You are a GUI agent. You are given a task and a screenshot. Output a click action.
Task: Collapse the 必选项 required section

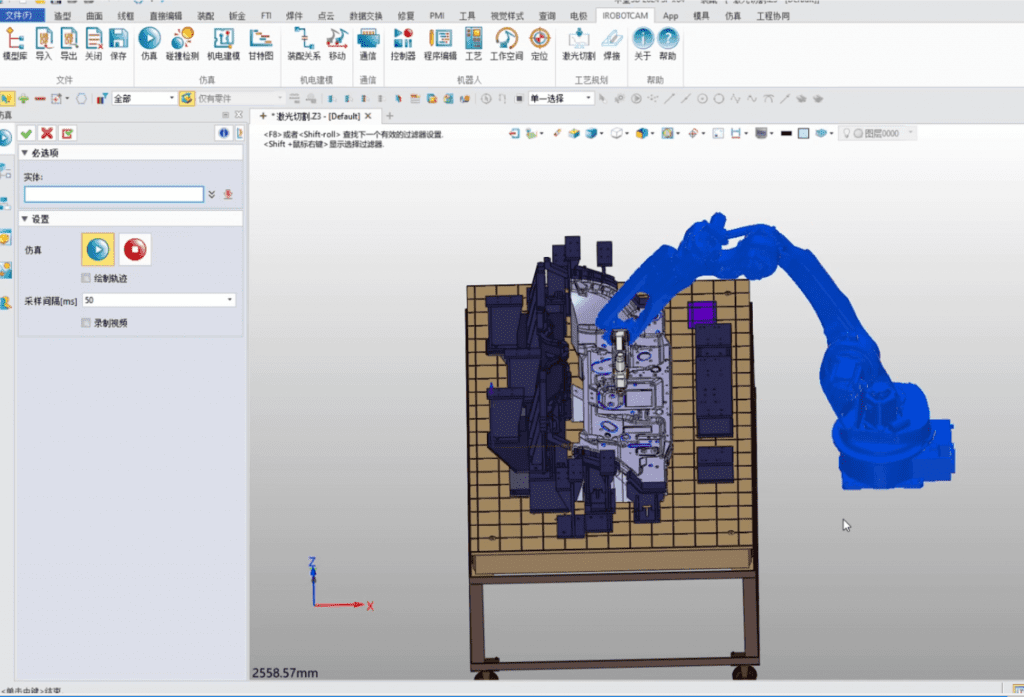tap(25, 153)
